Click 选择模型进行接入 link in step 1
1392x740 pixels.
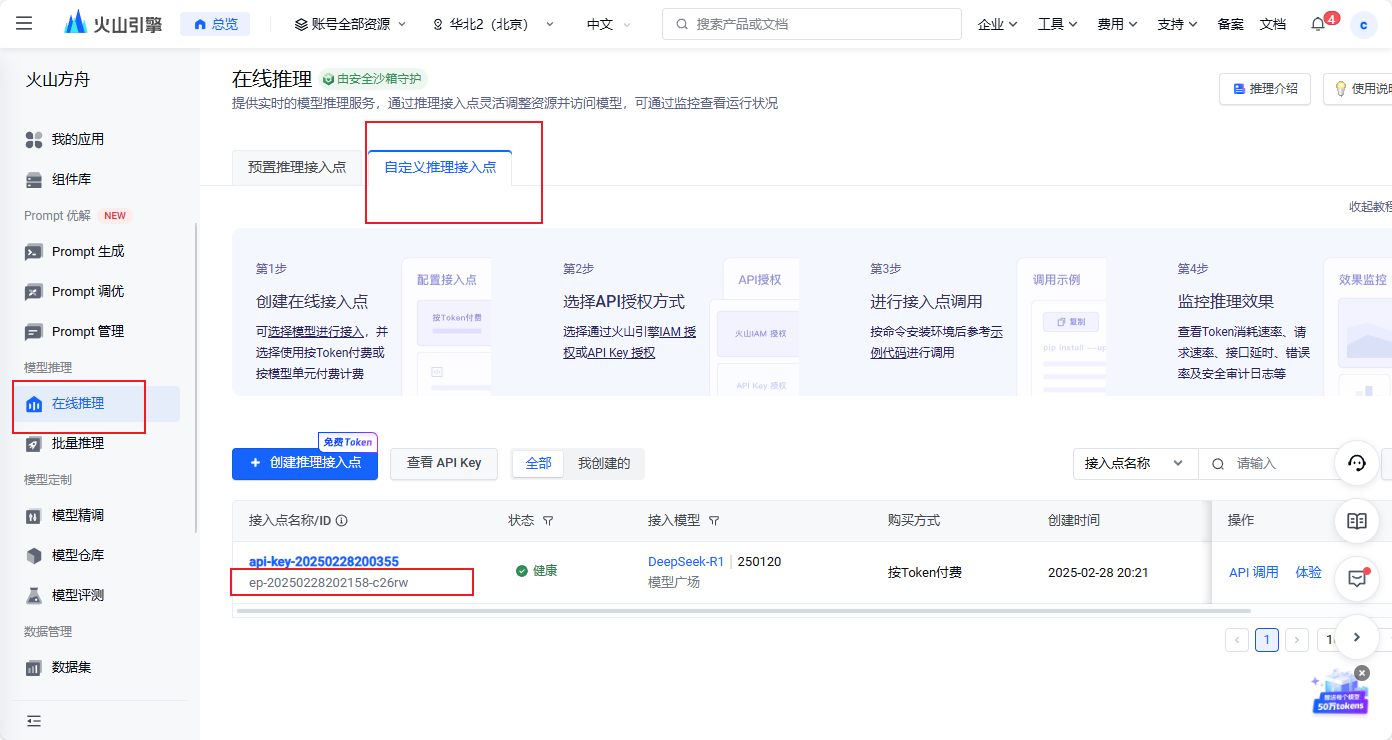click(x=316, y=331)
